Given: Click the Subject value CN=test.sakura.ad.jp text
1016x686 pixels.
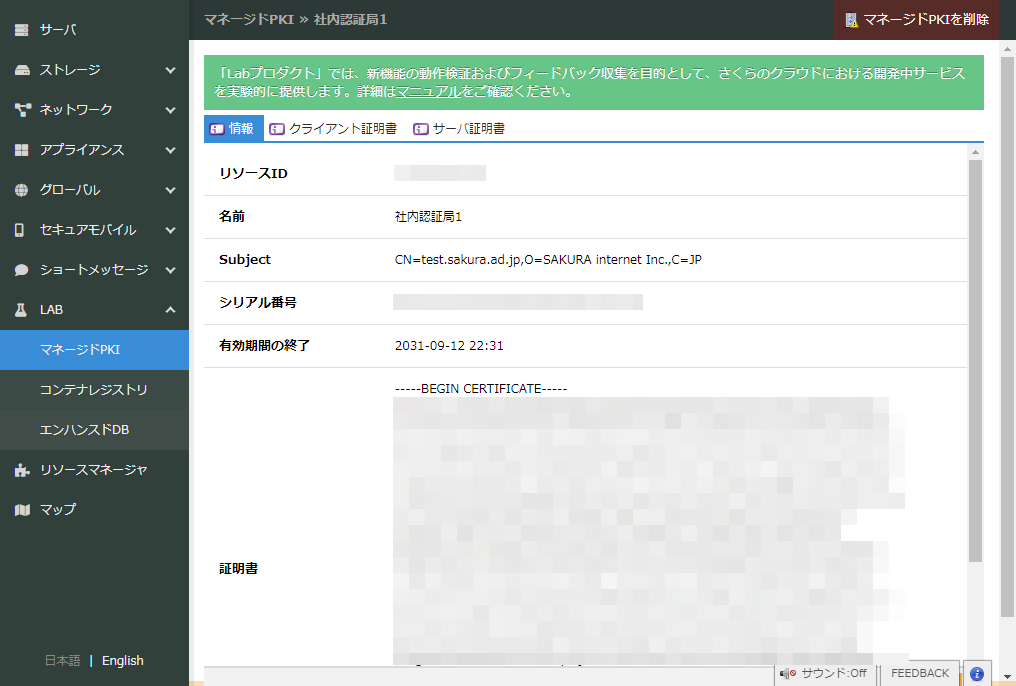Looking at the screenshot, I should [x=548, y=260].
